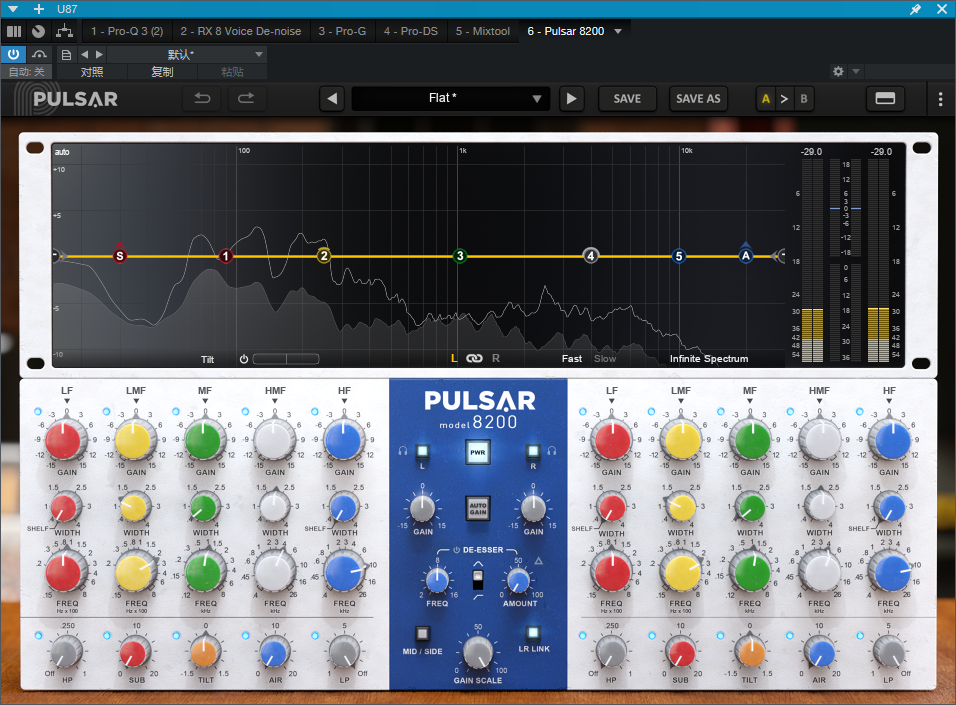This screenshot has width=956, height=705.
Task: Select the A state button
Action: [x=766, y=98]
